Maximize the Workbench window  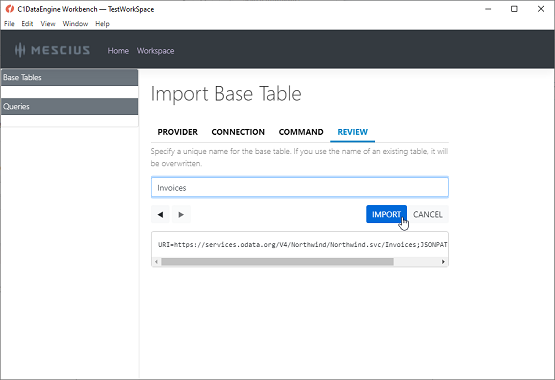coord(514,9)
